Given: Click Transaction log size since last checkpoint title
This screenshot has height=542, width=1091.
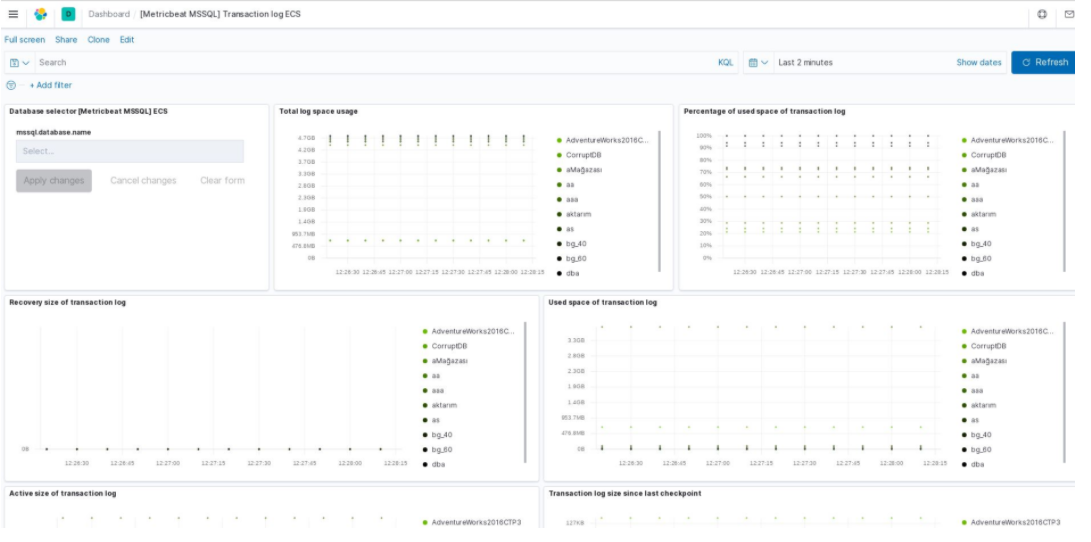Looking at the screenshot, I should tap(625, 493).
